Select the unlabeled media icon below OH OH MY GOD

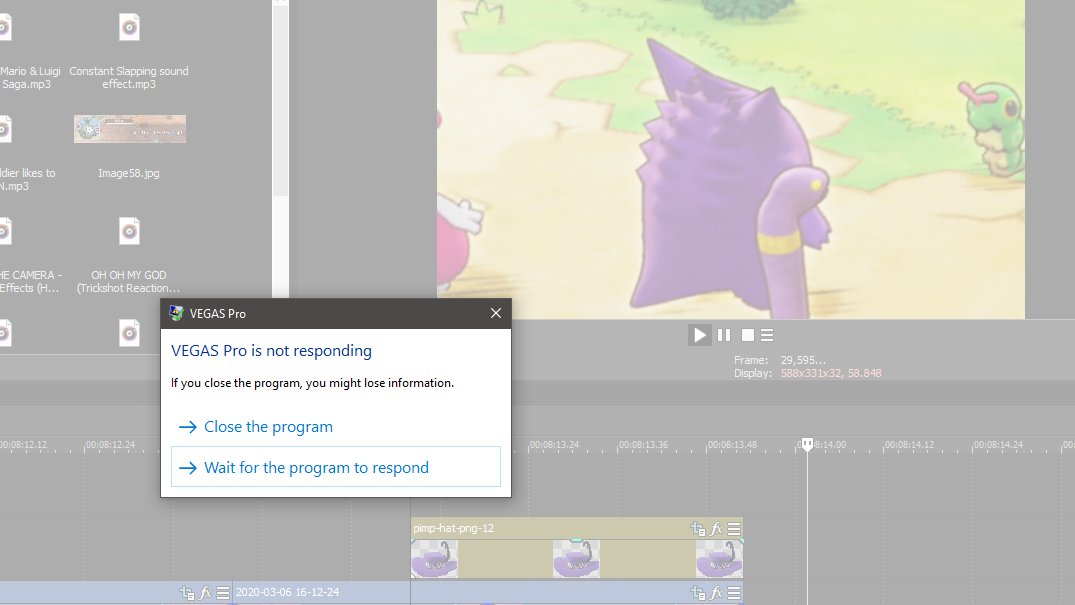pyautogui.click(x=129, y=333)
